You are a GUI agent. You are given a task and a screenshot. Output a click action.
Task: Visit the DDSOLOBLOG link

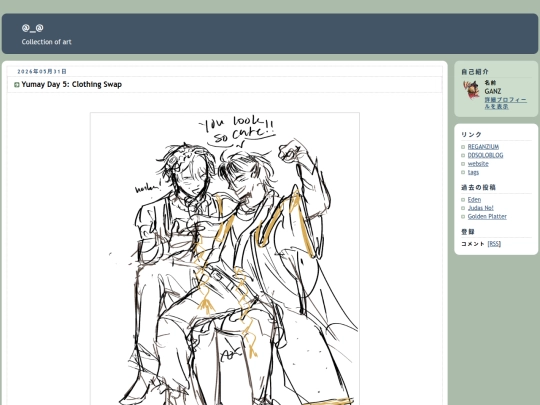pyautogui.click(x=485, y=155)
